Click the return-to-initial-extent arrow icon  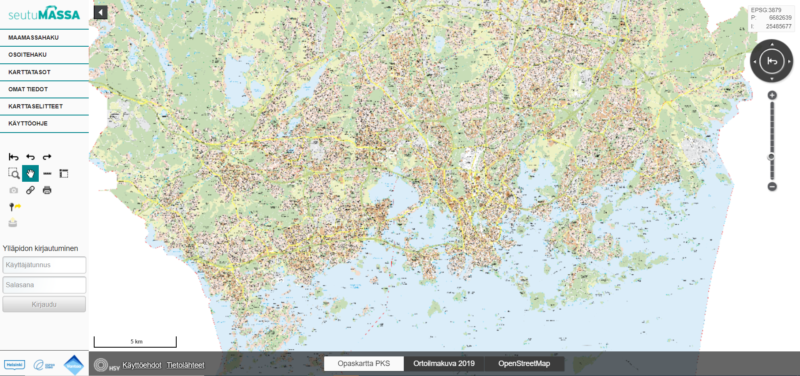pos(14,157)
